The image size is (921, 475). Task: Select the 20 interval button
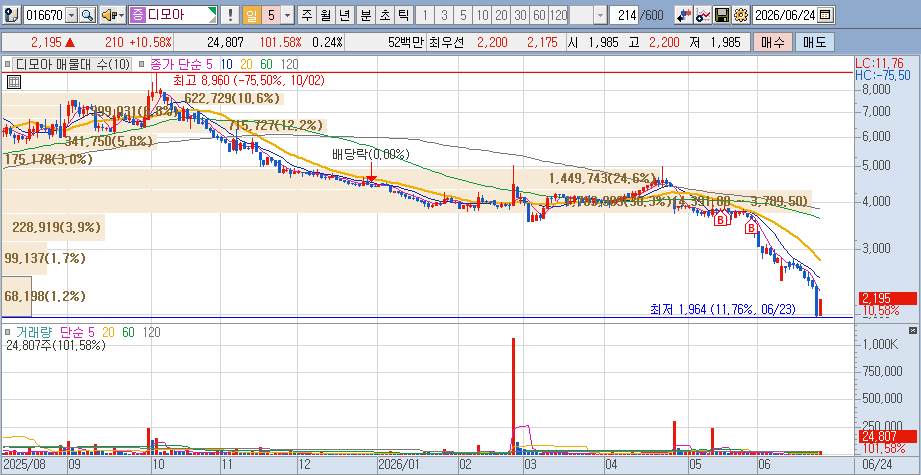pos(501,15)
